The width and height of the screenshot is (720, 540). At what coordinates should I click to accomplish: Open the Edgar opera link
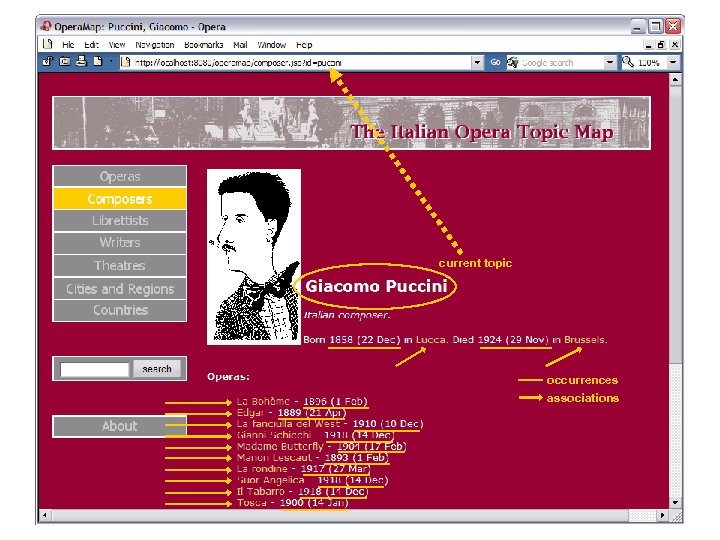(250, 412)
